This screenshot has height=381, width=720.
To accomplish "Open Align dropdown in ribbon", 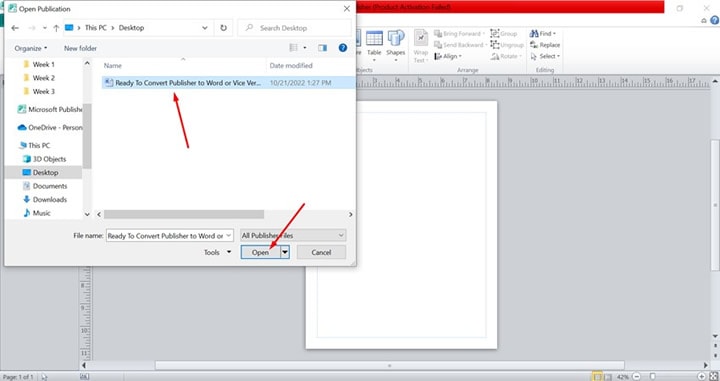I will click(448, 56).
